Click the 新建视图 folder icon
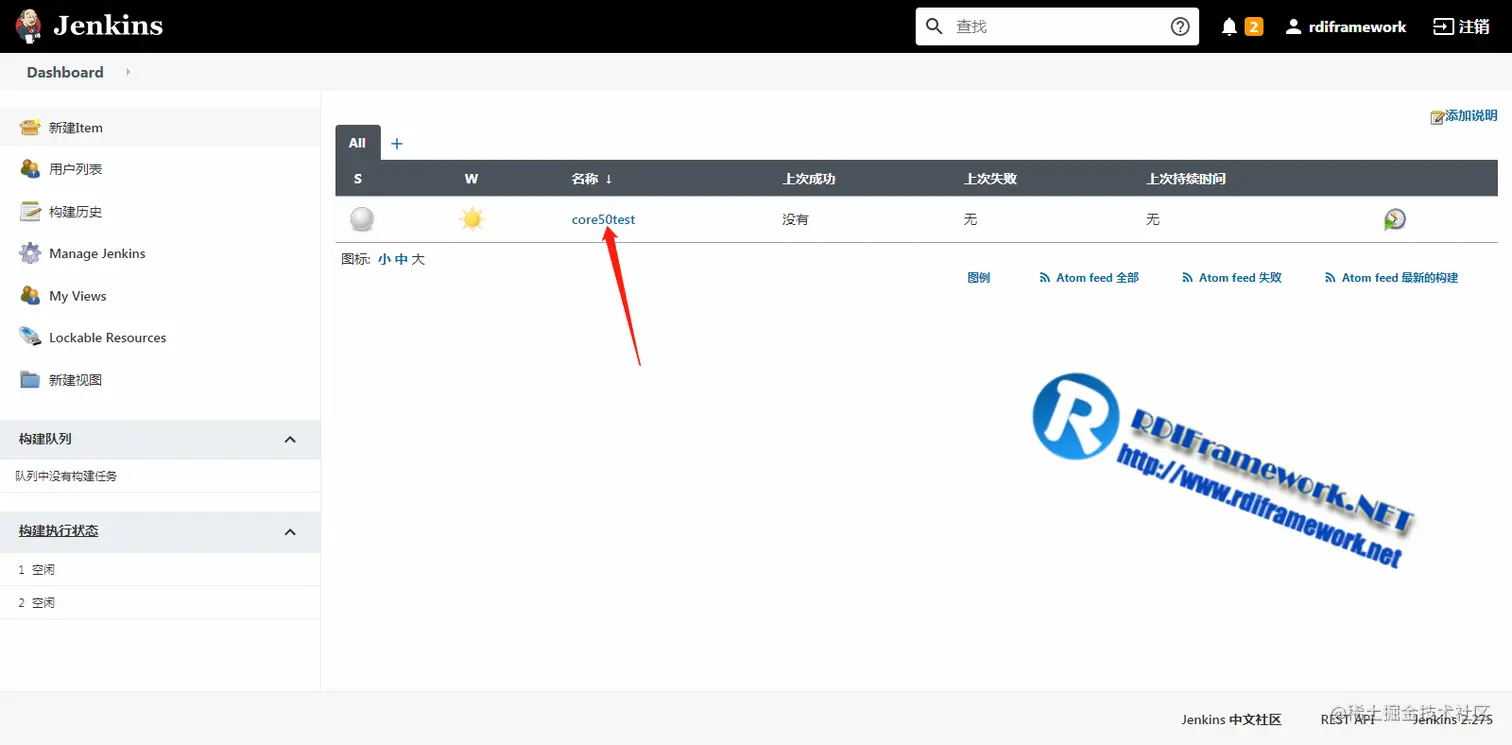Image resolution: width=1512 pixels, height=745 pixels. point(31,379)
